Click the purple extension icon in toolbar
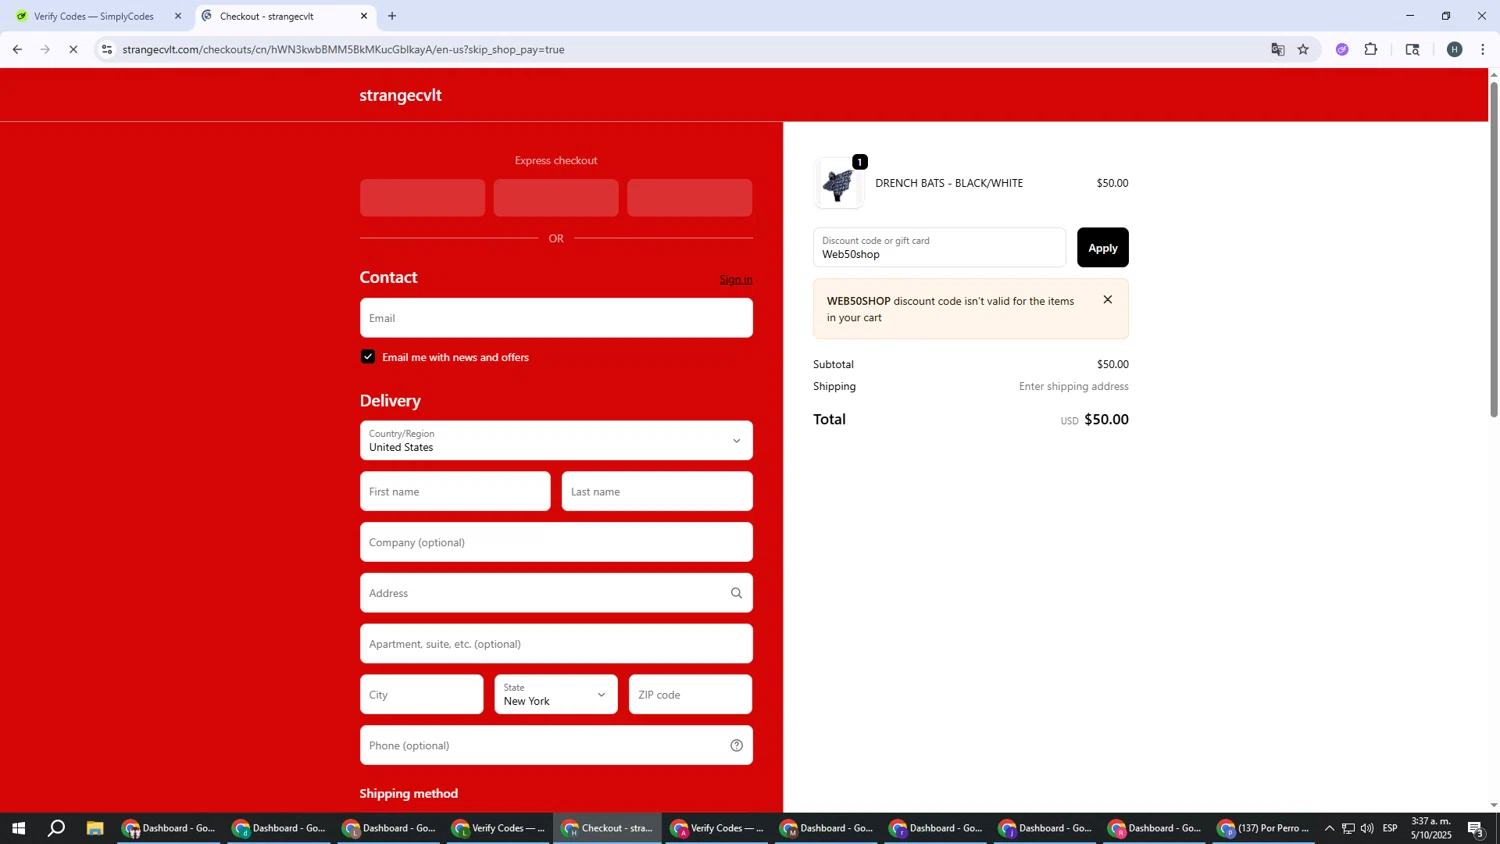This screenshot has width=1500, height=844. pyautogui.click(x=1342, y=49)
